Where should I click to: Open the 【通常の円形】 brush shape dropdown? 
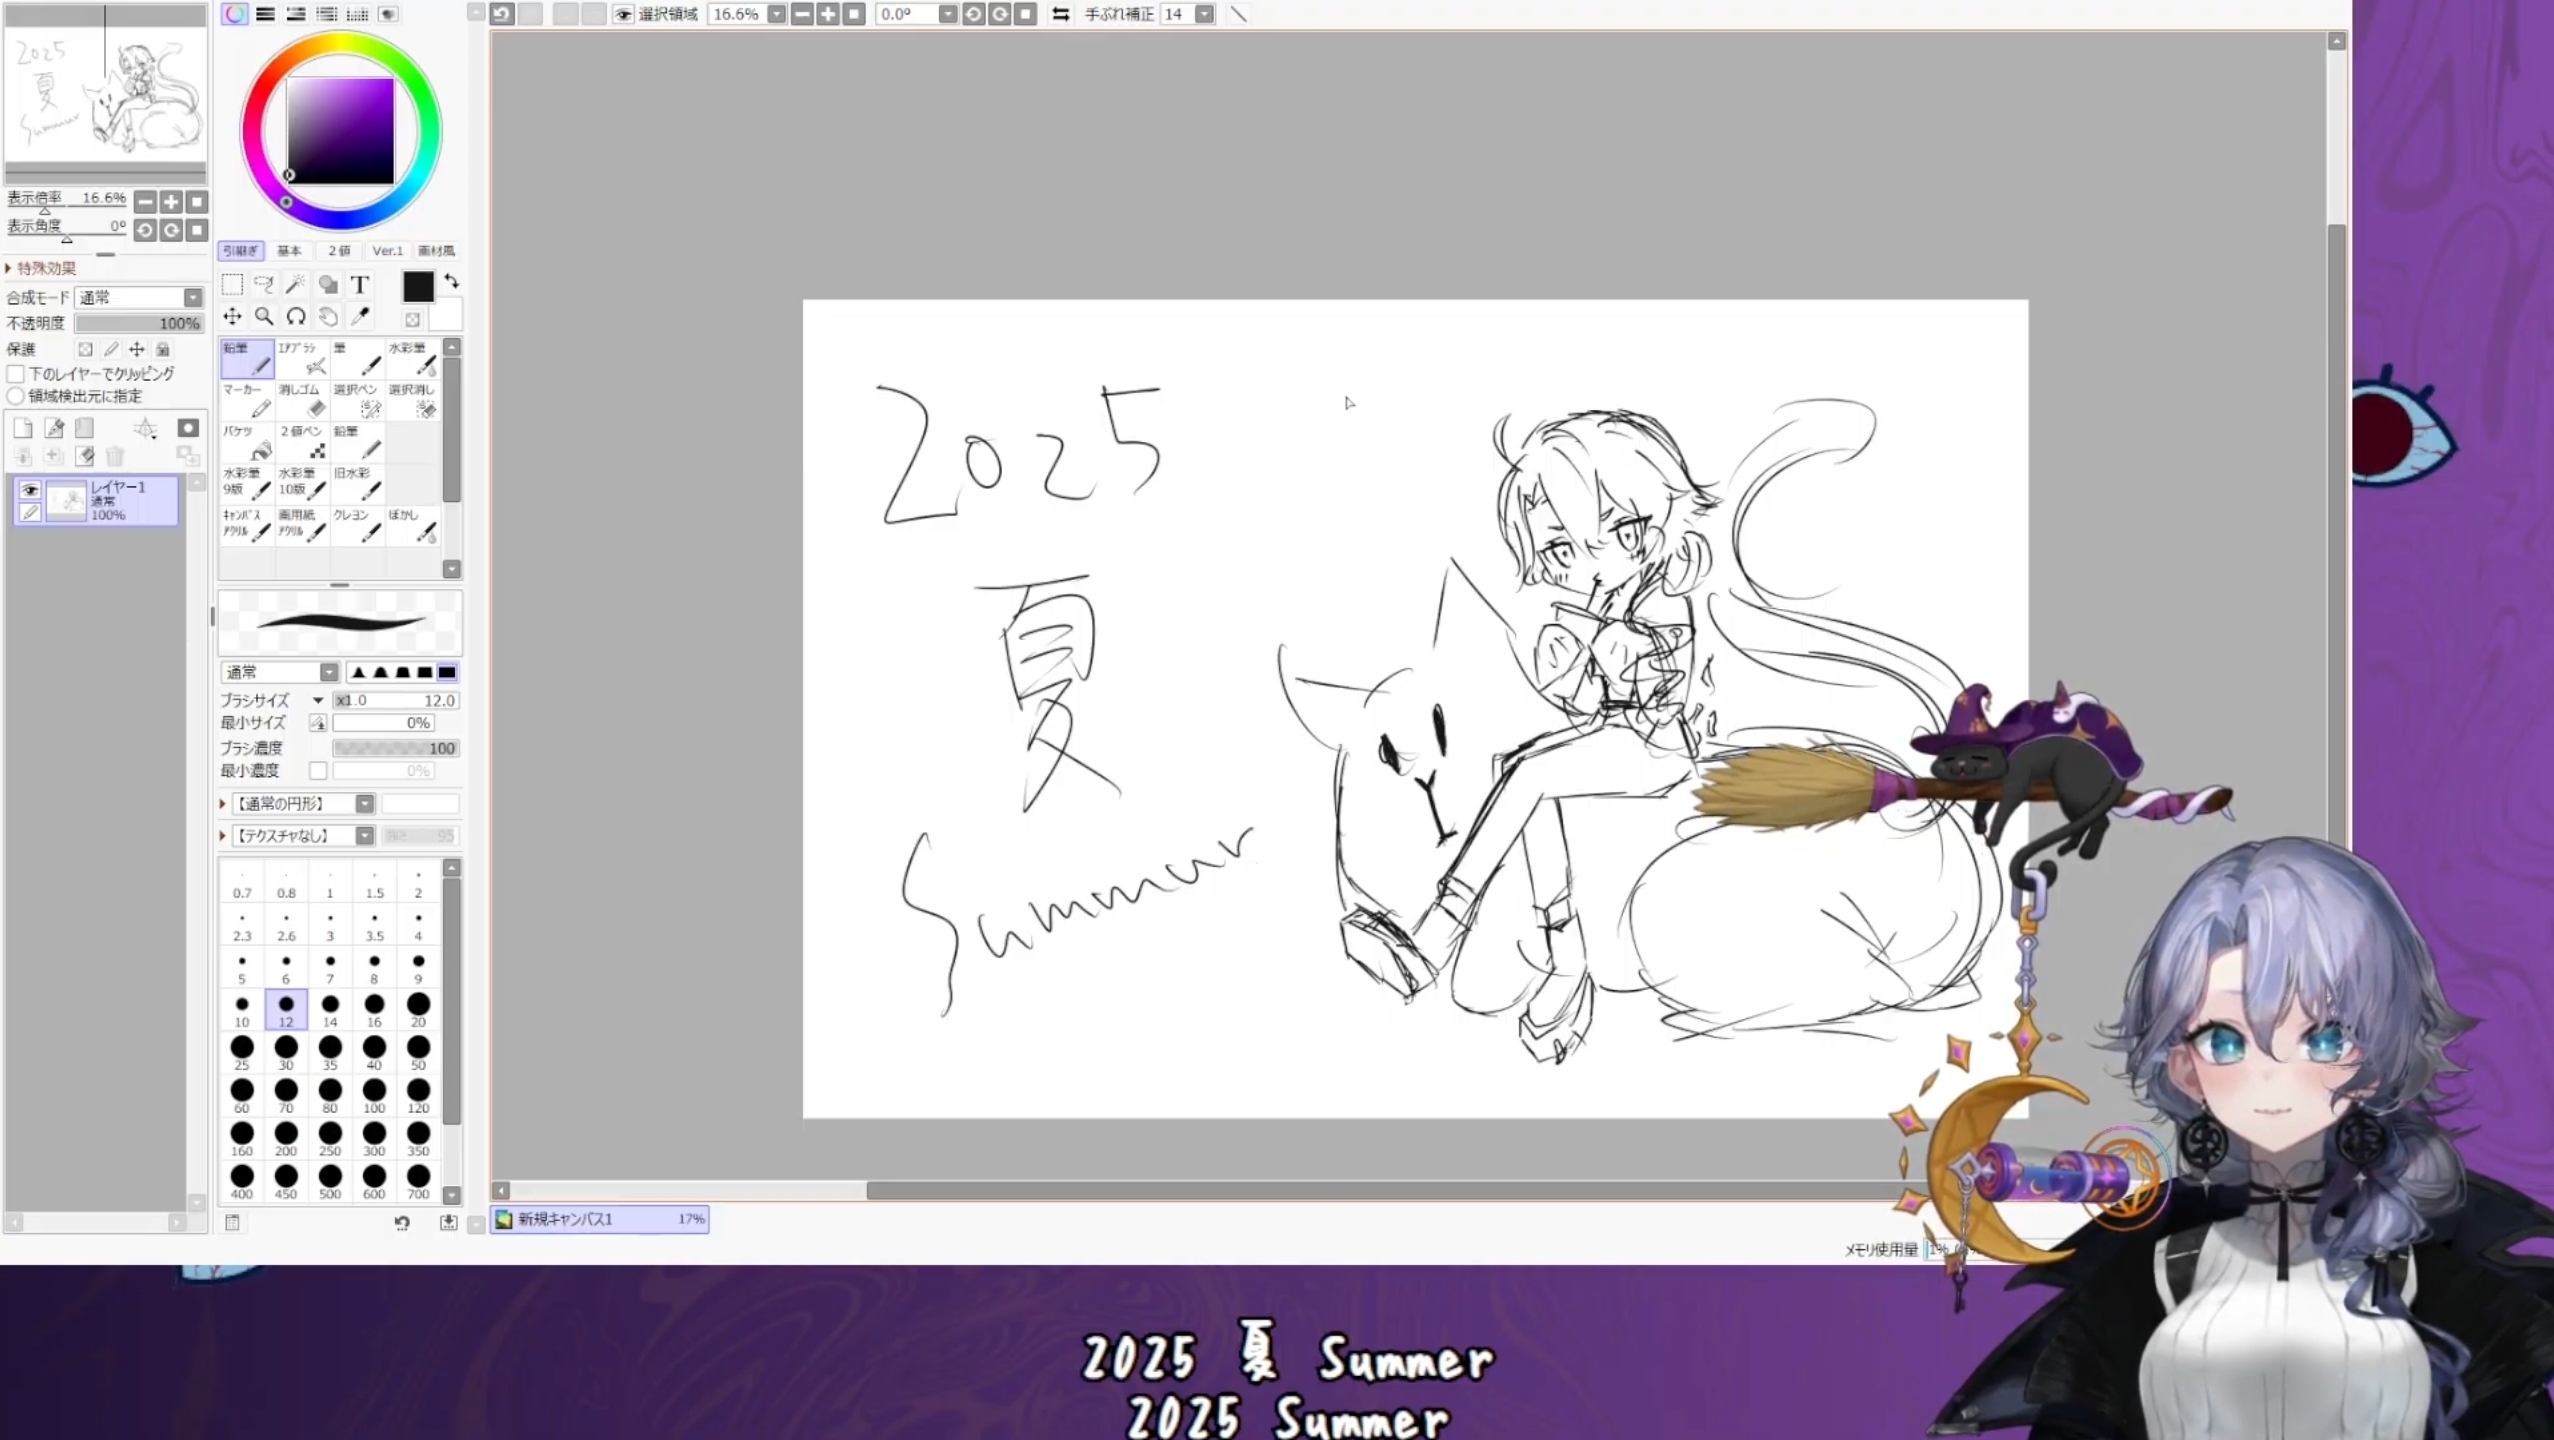pyautogui.click(x=303, y=804)
